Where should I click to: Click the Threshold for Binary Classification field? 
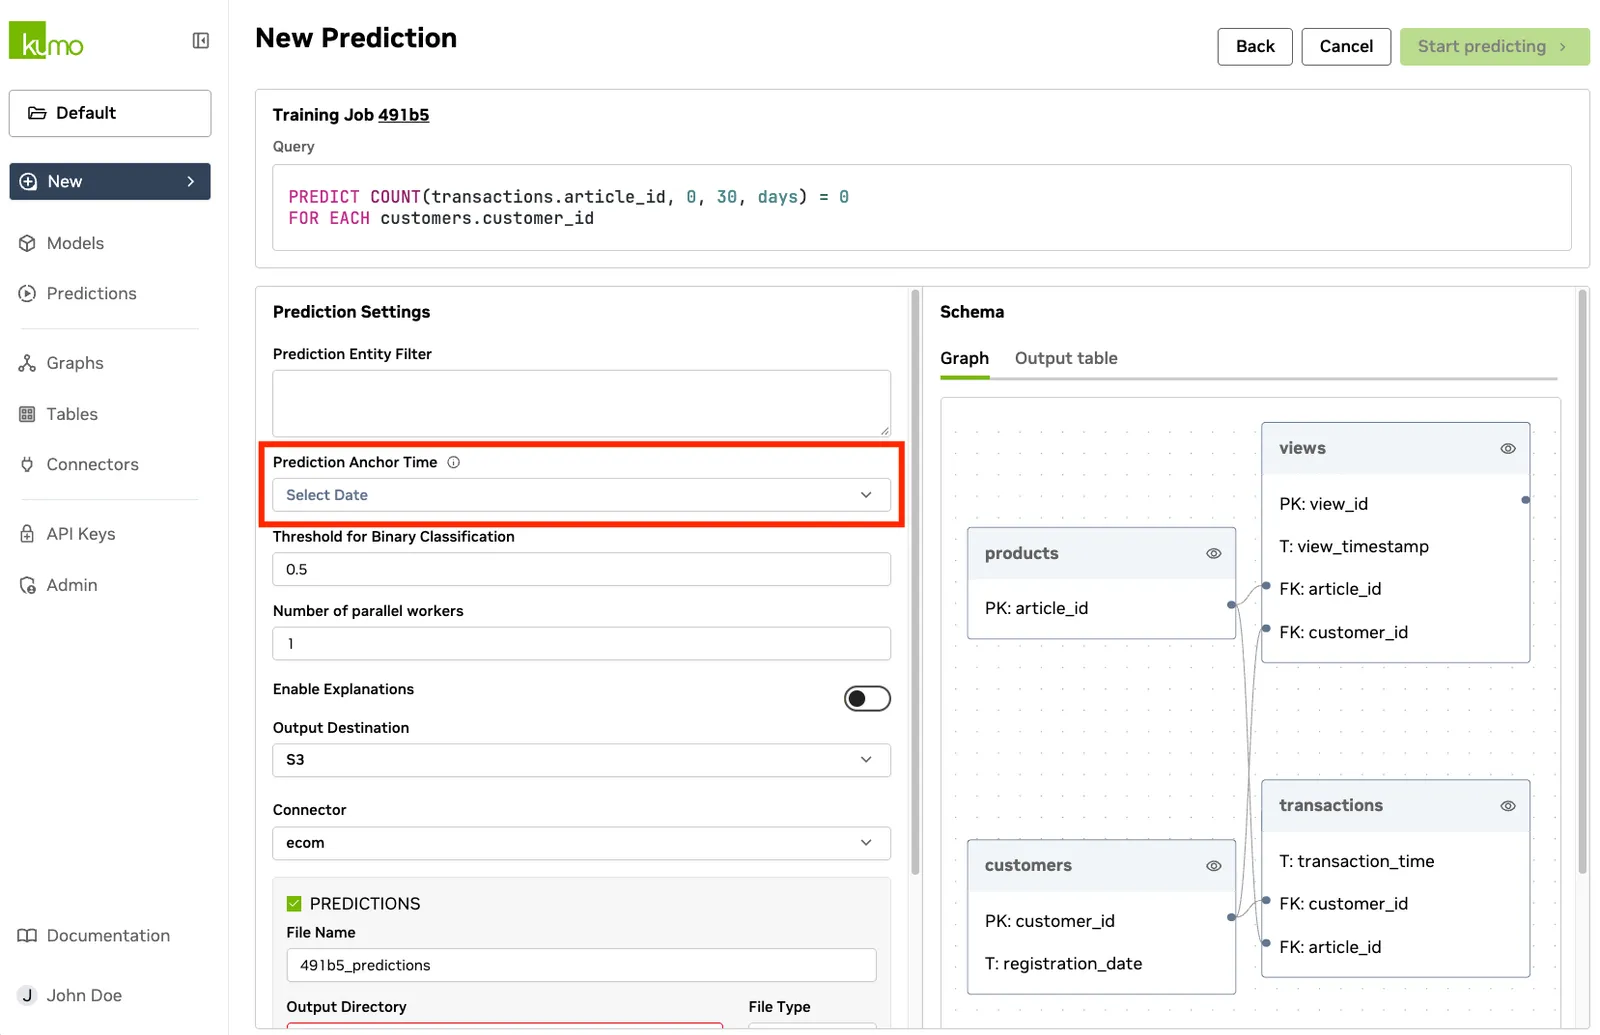point(581,569)
